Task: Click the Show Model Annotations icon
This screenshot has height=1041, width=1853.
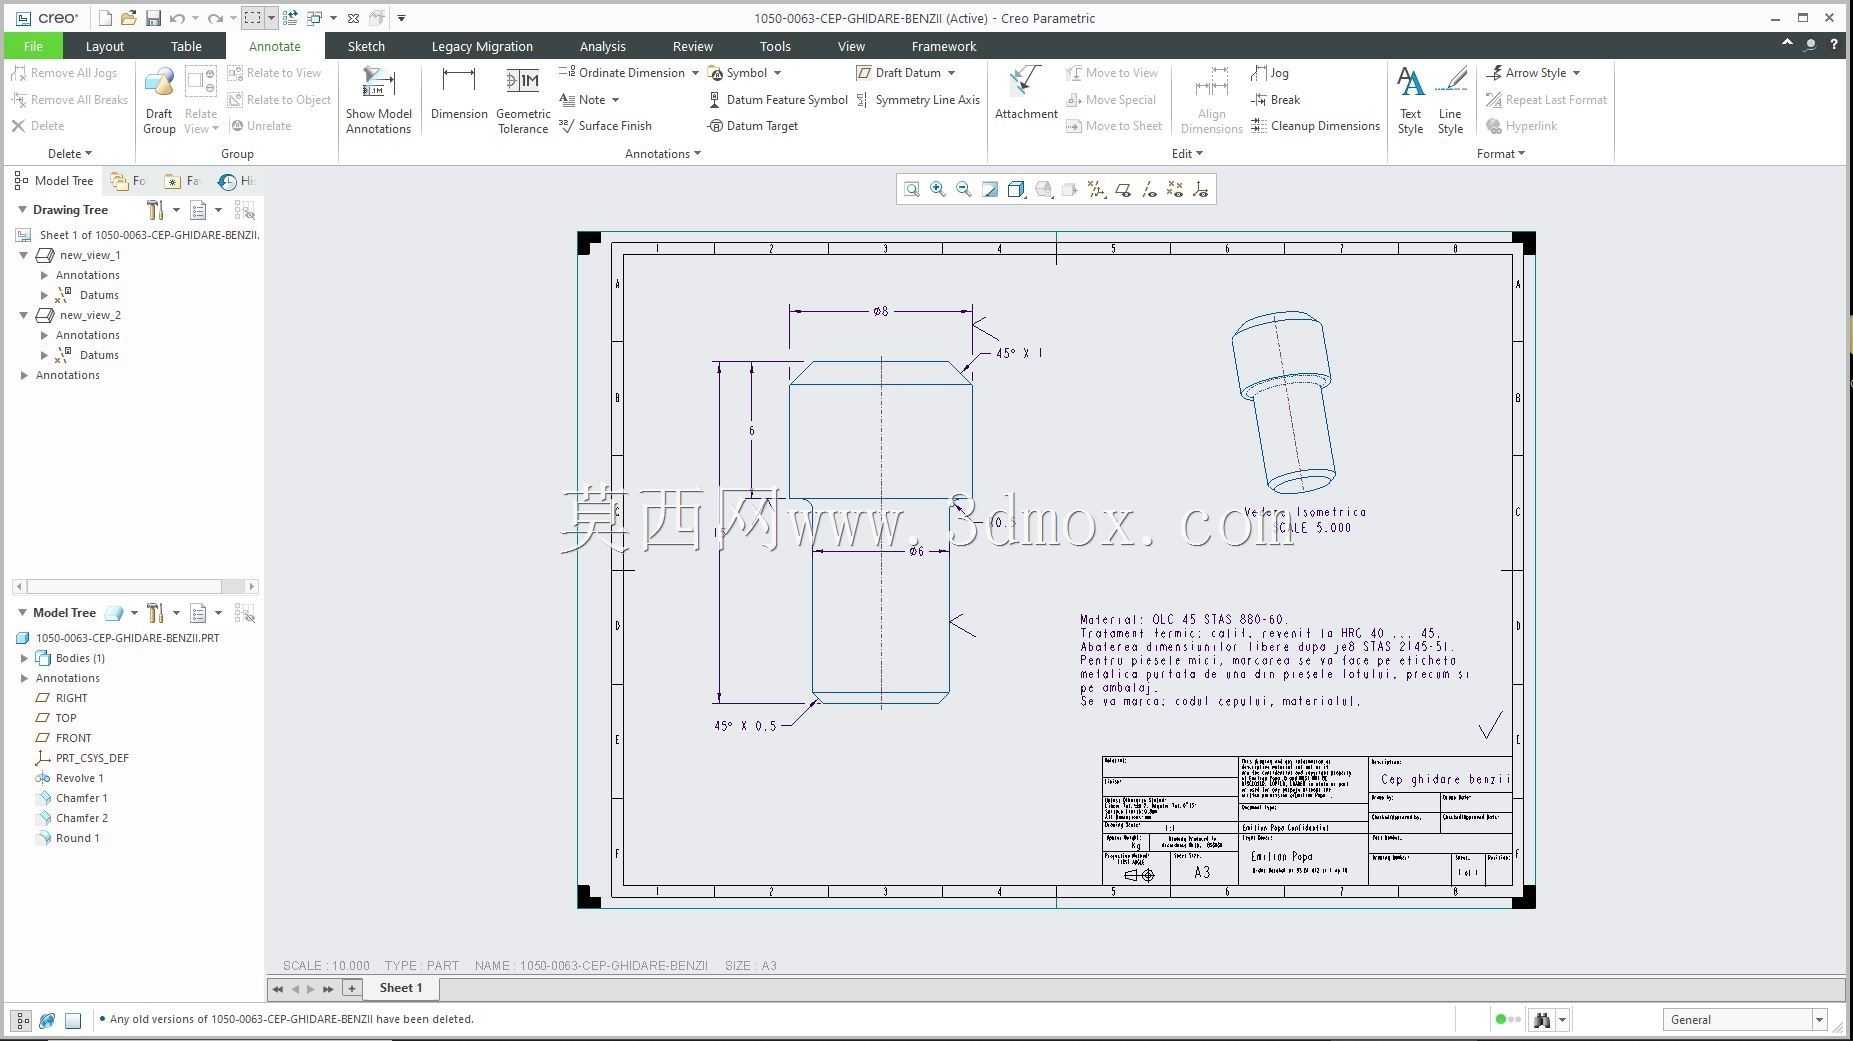Action: click(x=379, y=100)
